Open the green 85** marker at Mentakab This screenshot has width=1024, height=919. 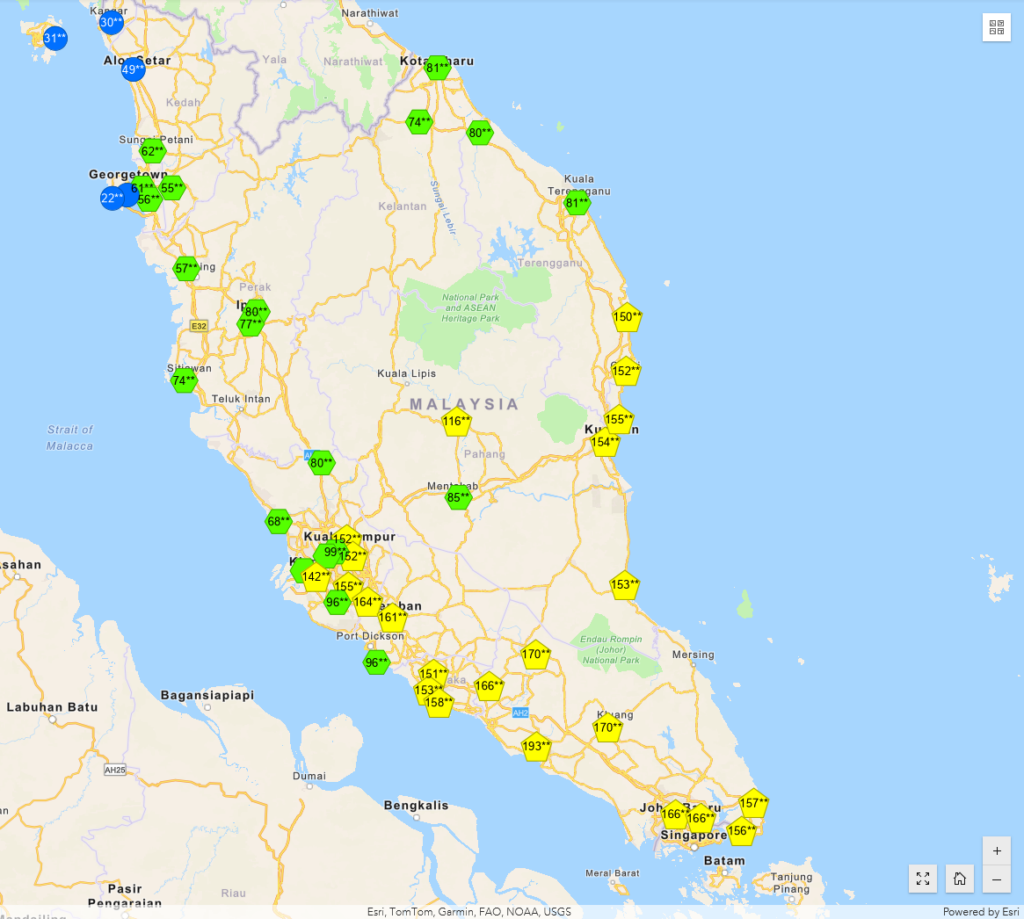(458, 497)
